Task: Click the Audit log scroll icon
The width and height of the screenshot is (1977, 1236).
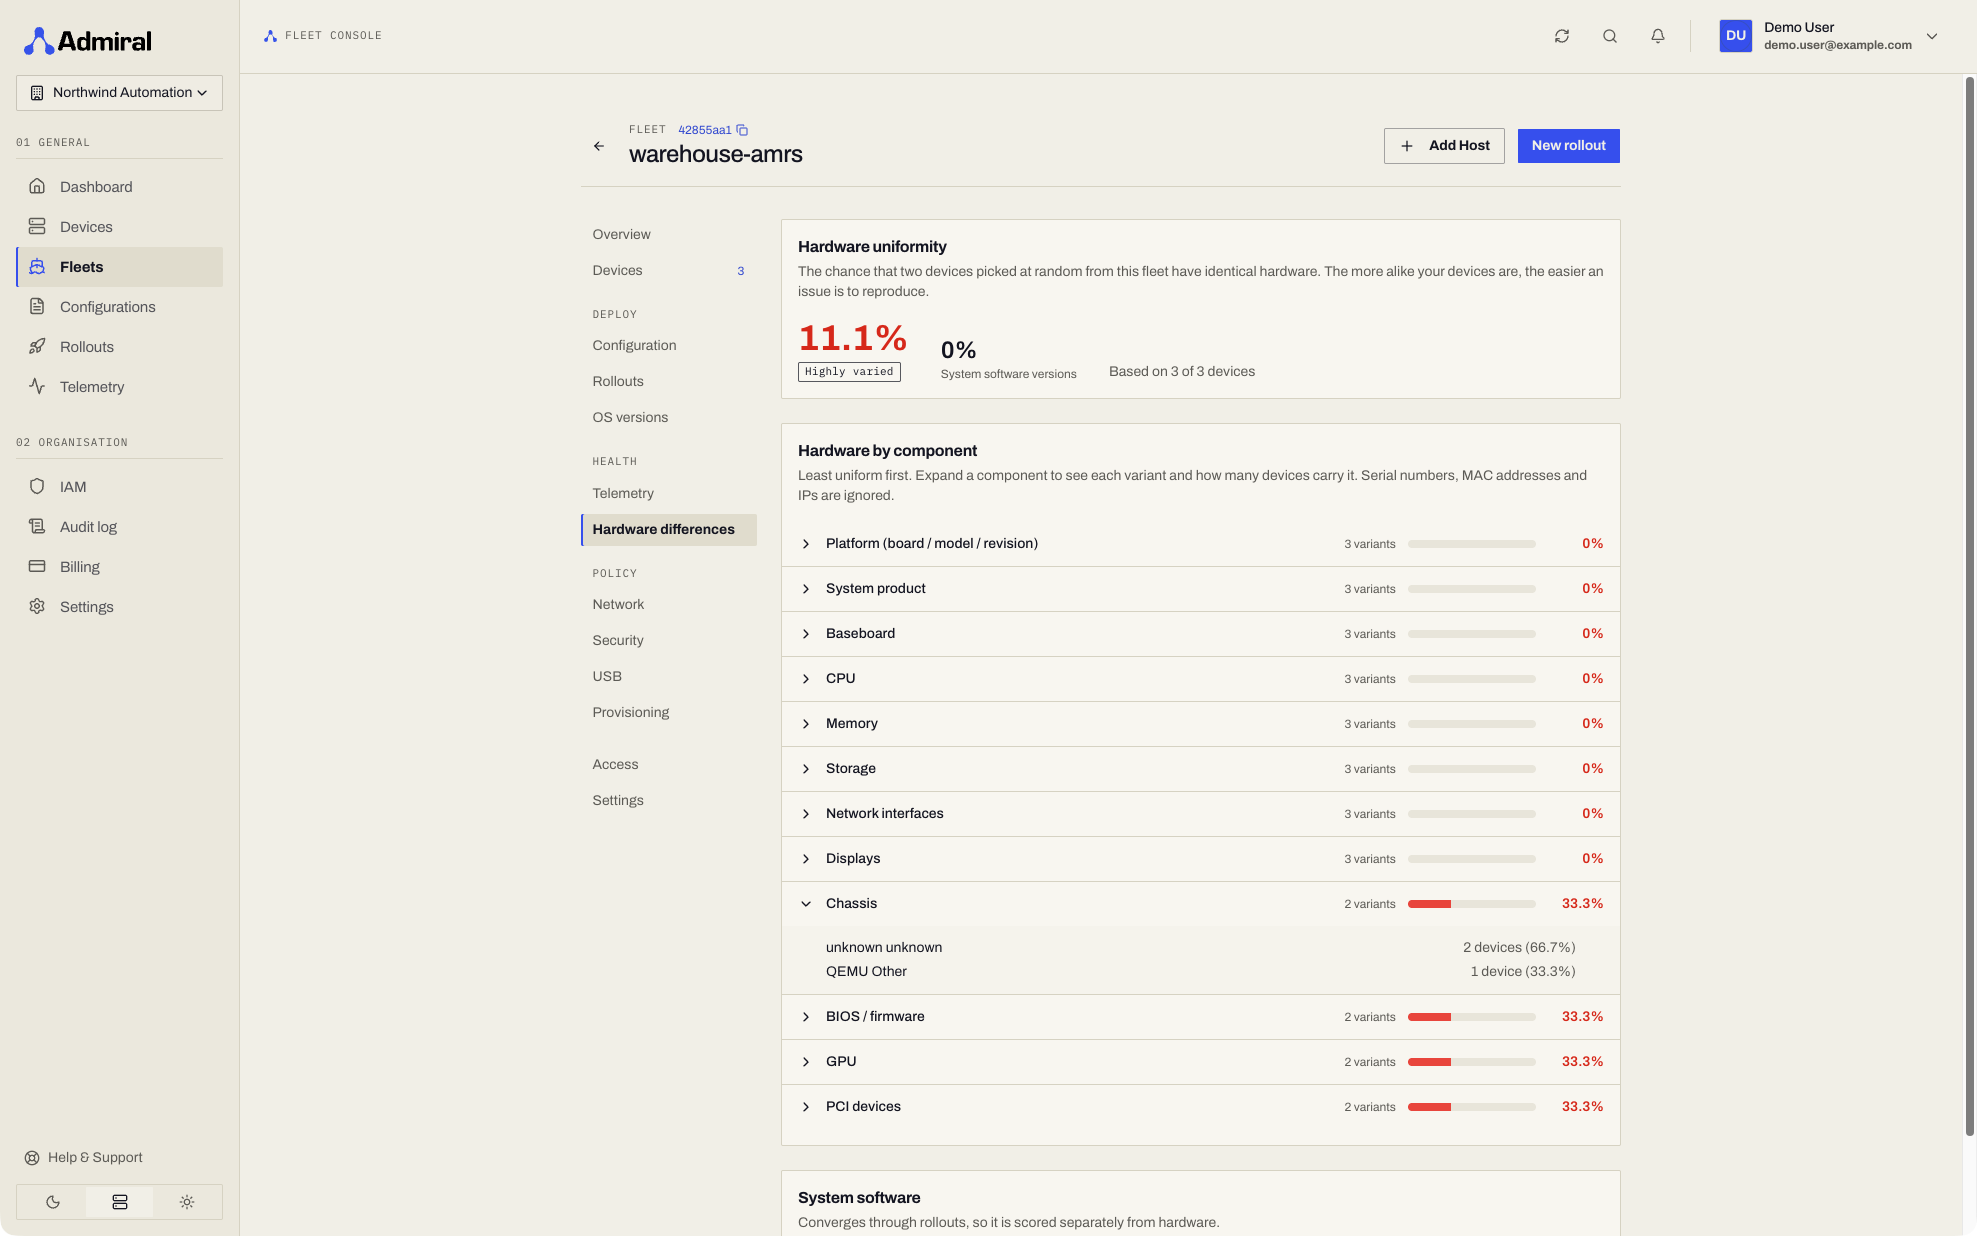Action: (37, 526)
